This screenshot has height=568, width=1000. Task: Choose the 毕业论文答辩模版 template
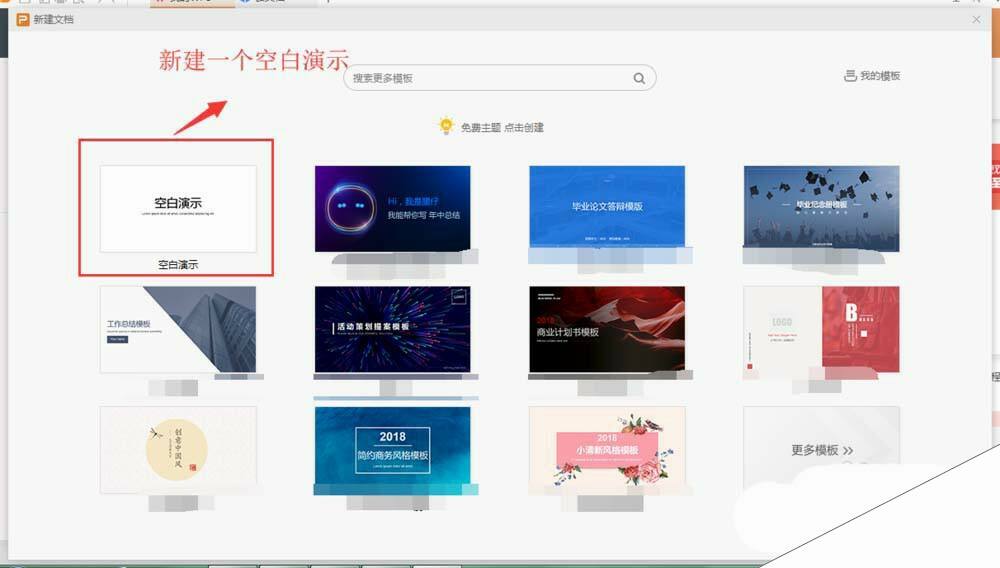607,207
